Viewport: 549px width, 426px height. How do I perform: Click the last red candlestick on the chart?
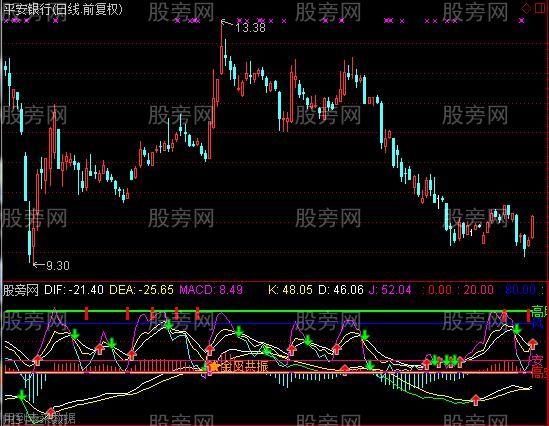tap(533, 227)
